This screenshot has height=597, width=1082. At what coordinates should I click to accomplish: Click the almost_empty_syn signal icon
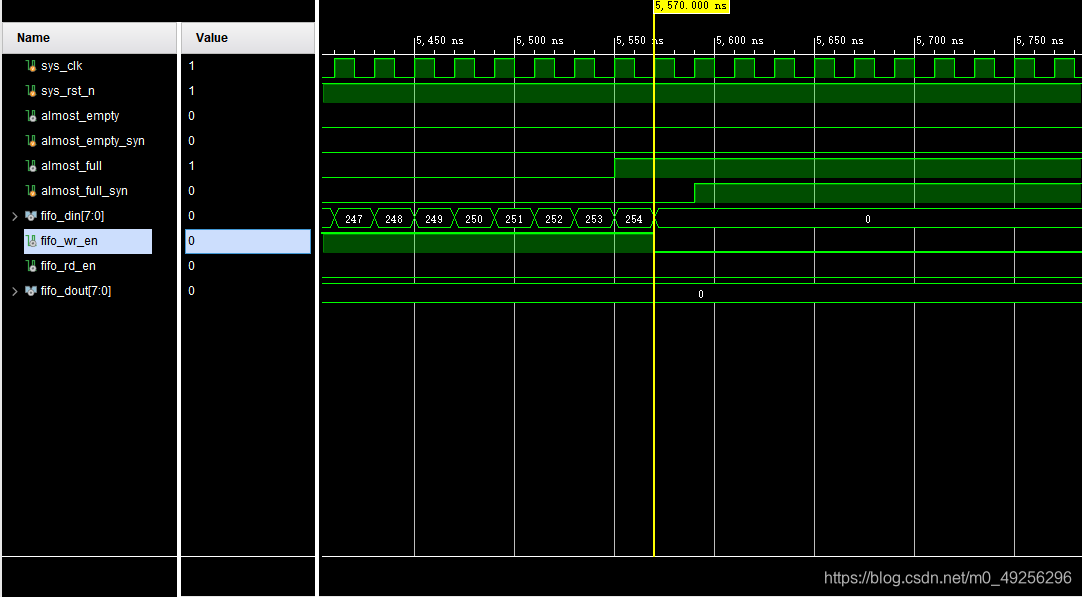click(31, 141)
